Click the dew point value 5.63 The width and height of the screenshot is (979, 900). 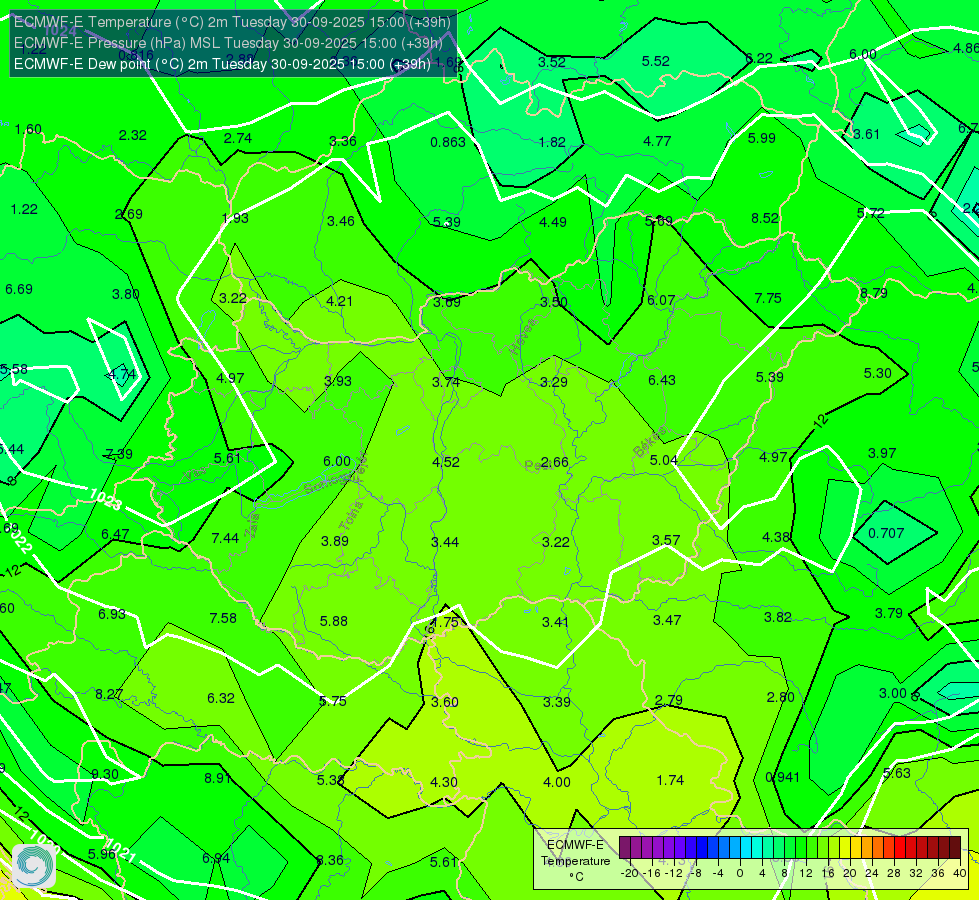(897, 773)
